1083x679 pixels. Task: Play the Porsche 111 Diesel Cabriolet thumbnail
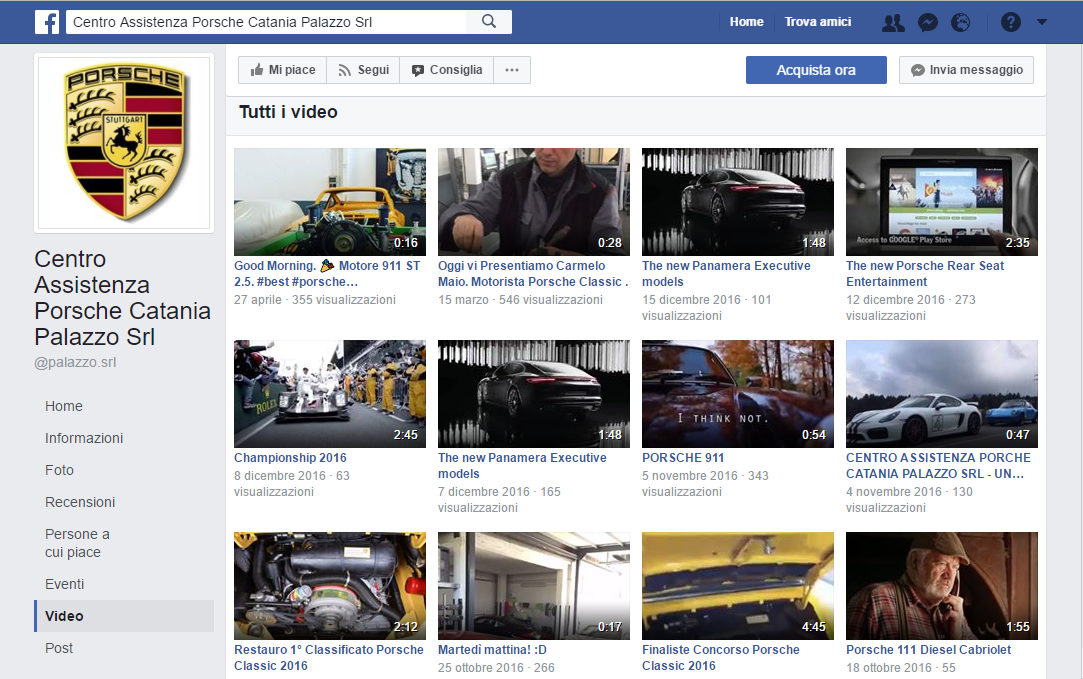(942, 586)
